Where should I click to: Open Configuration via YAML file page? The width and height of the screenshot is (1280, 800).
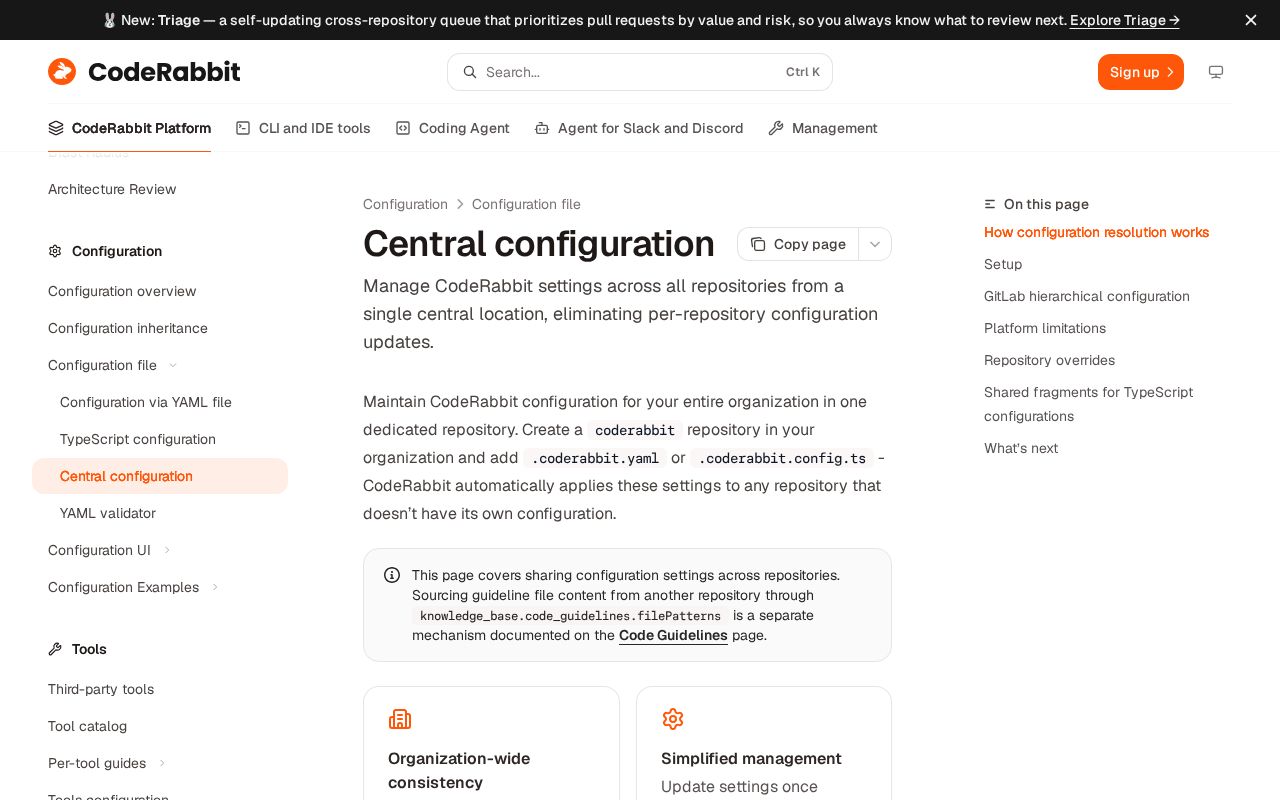tap(146, 402)
